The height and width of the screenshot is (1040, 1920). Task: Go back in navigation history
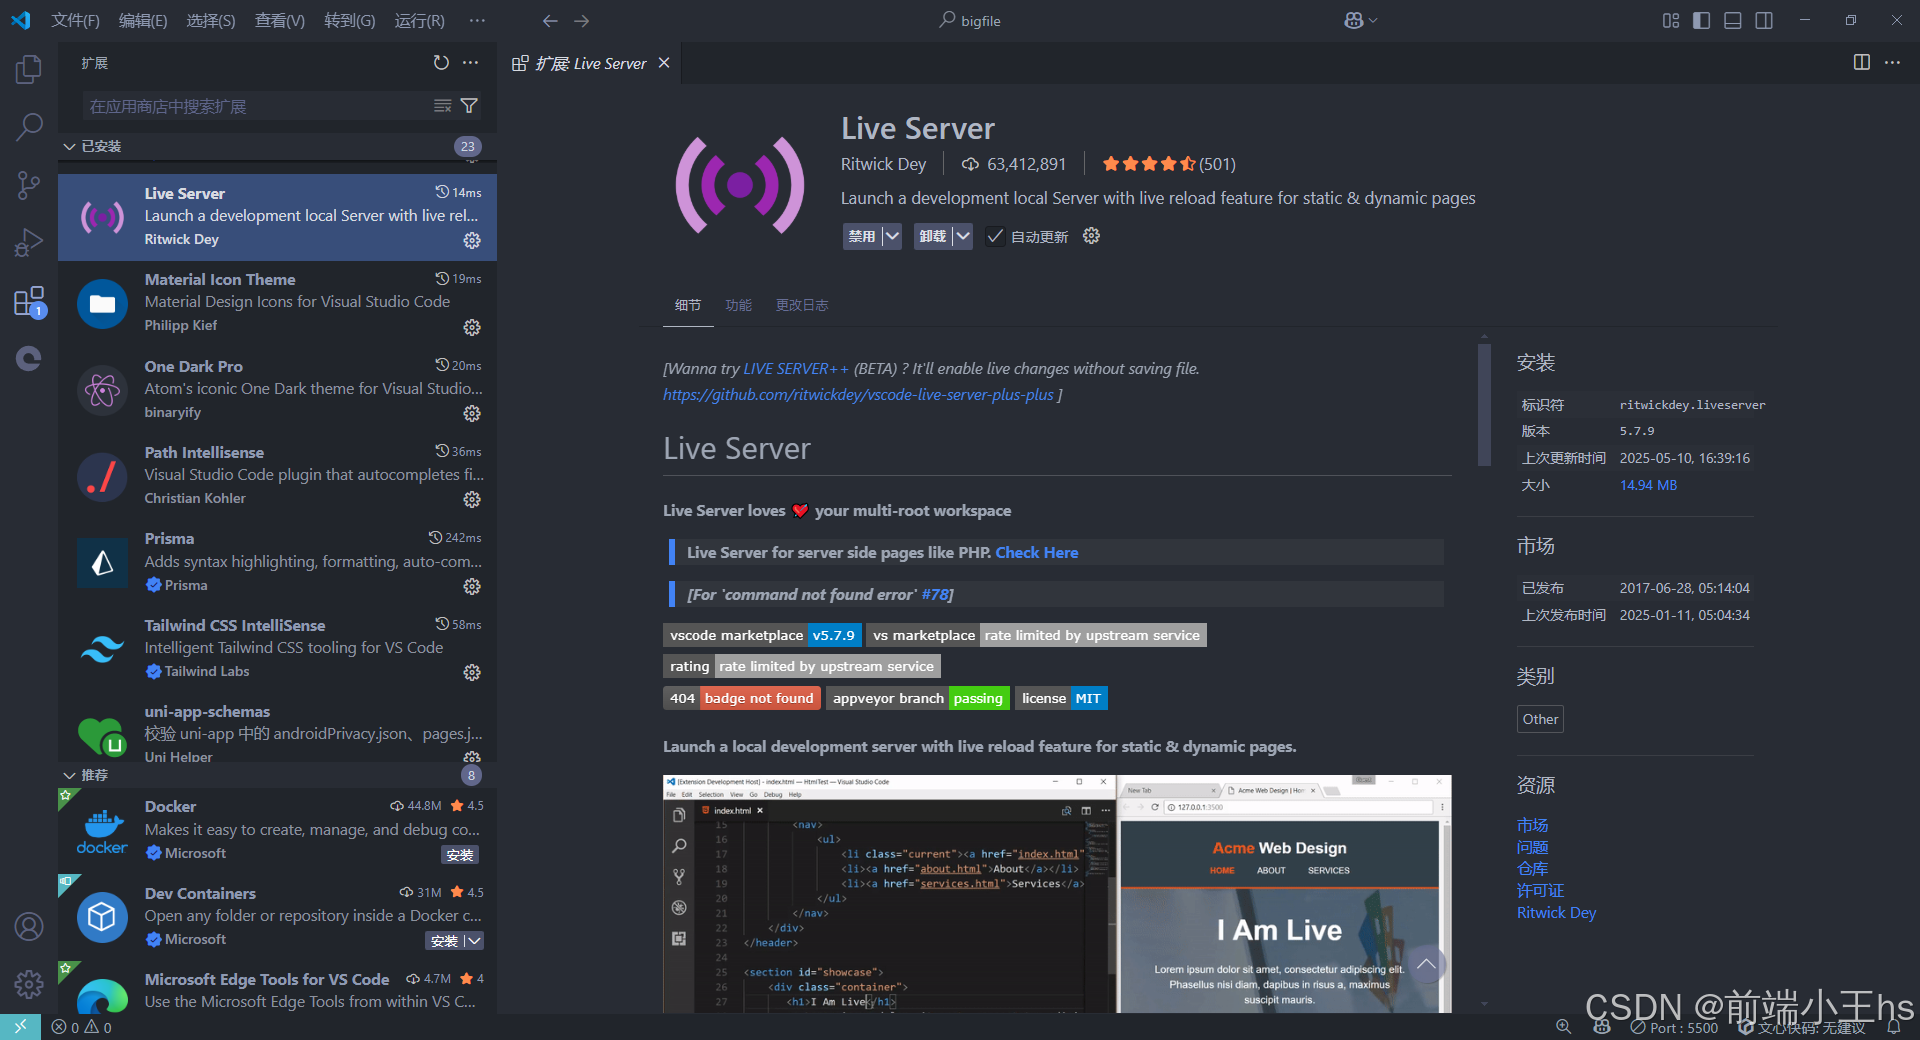(x=550, y=20)
